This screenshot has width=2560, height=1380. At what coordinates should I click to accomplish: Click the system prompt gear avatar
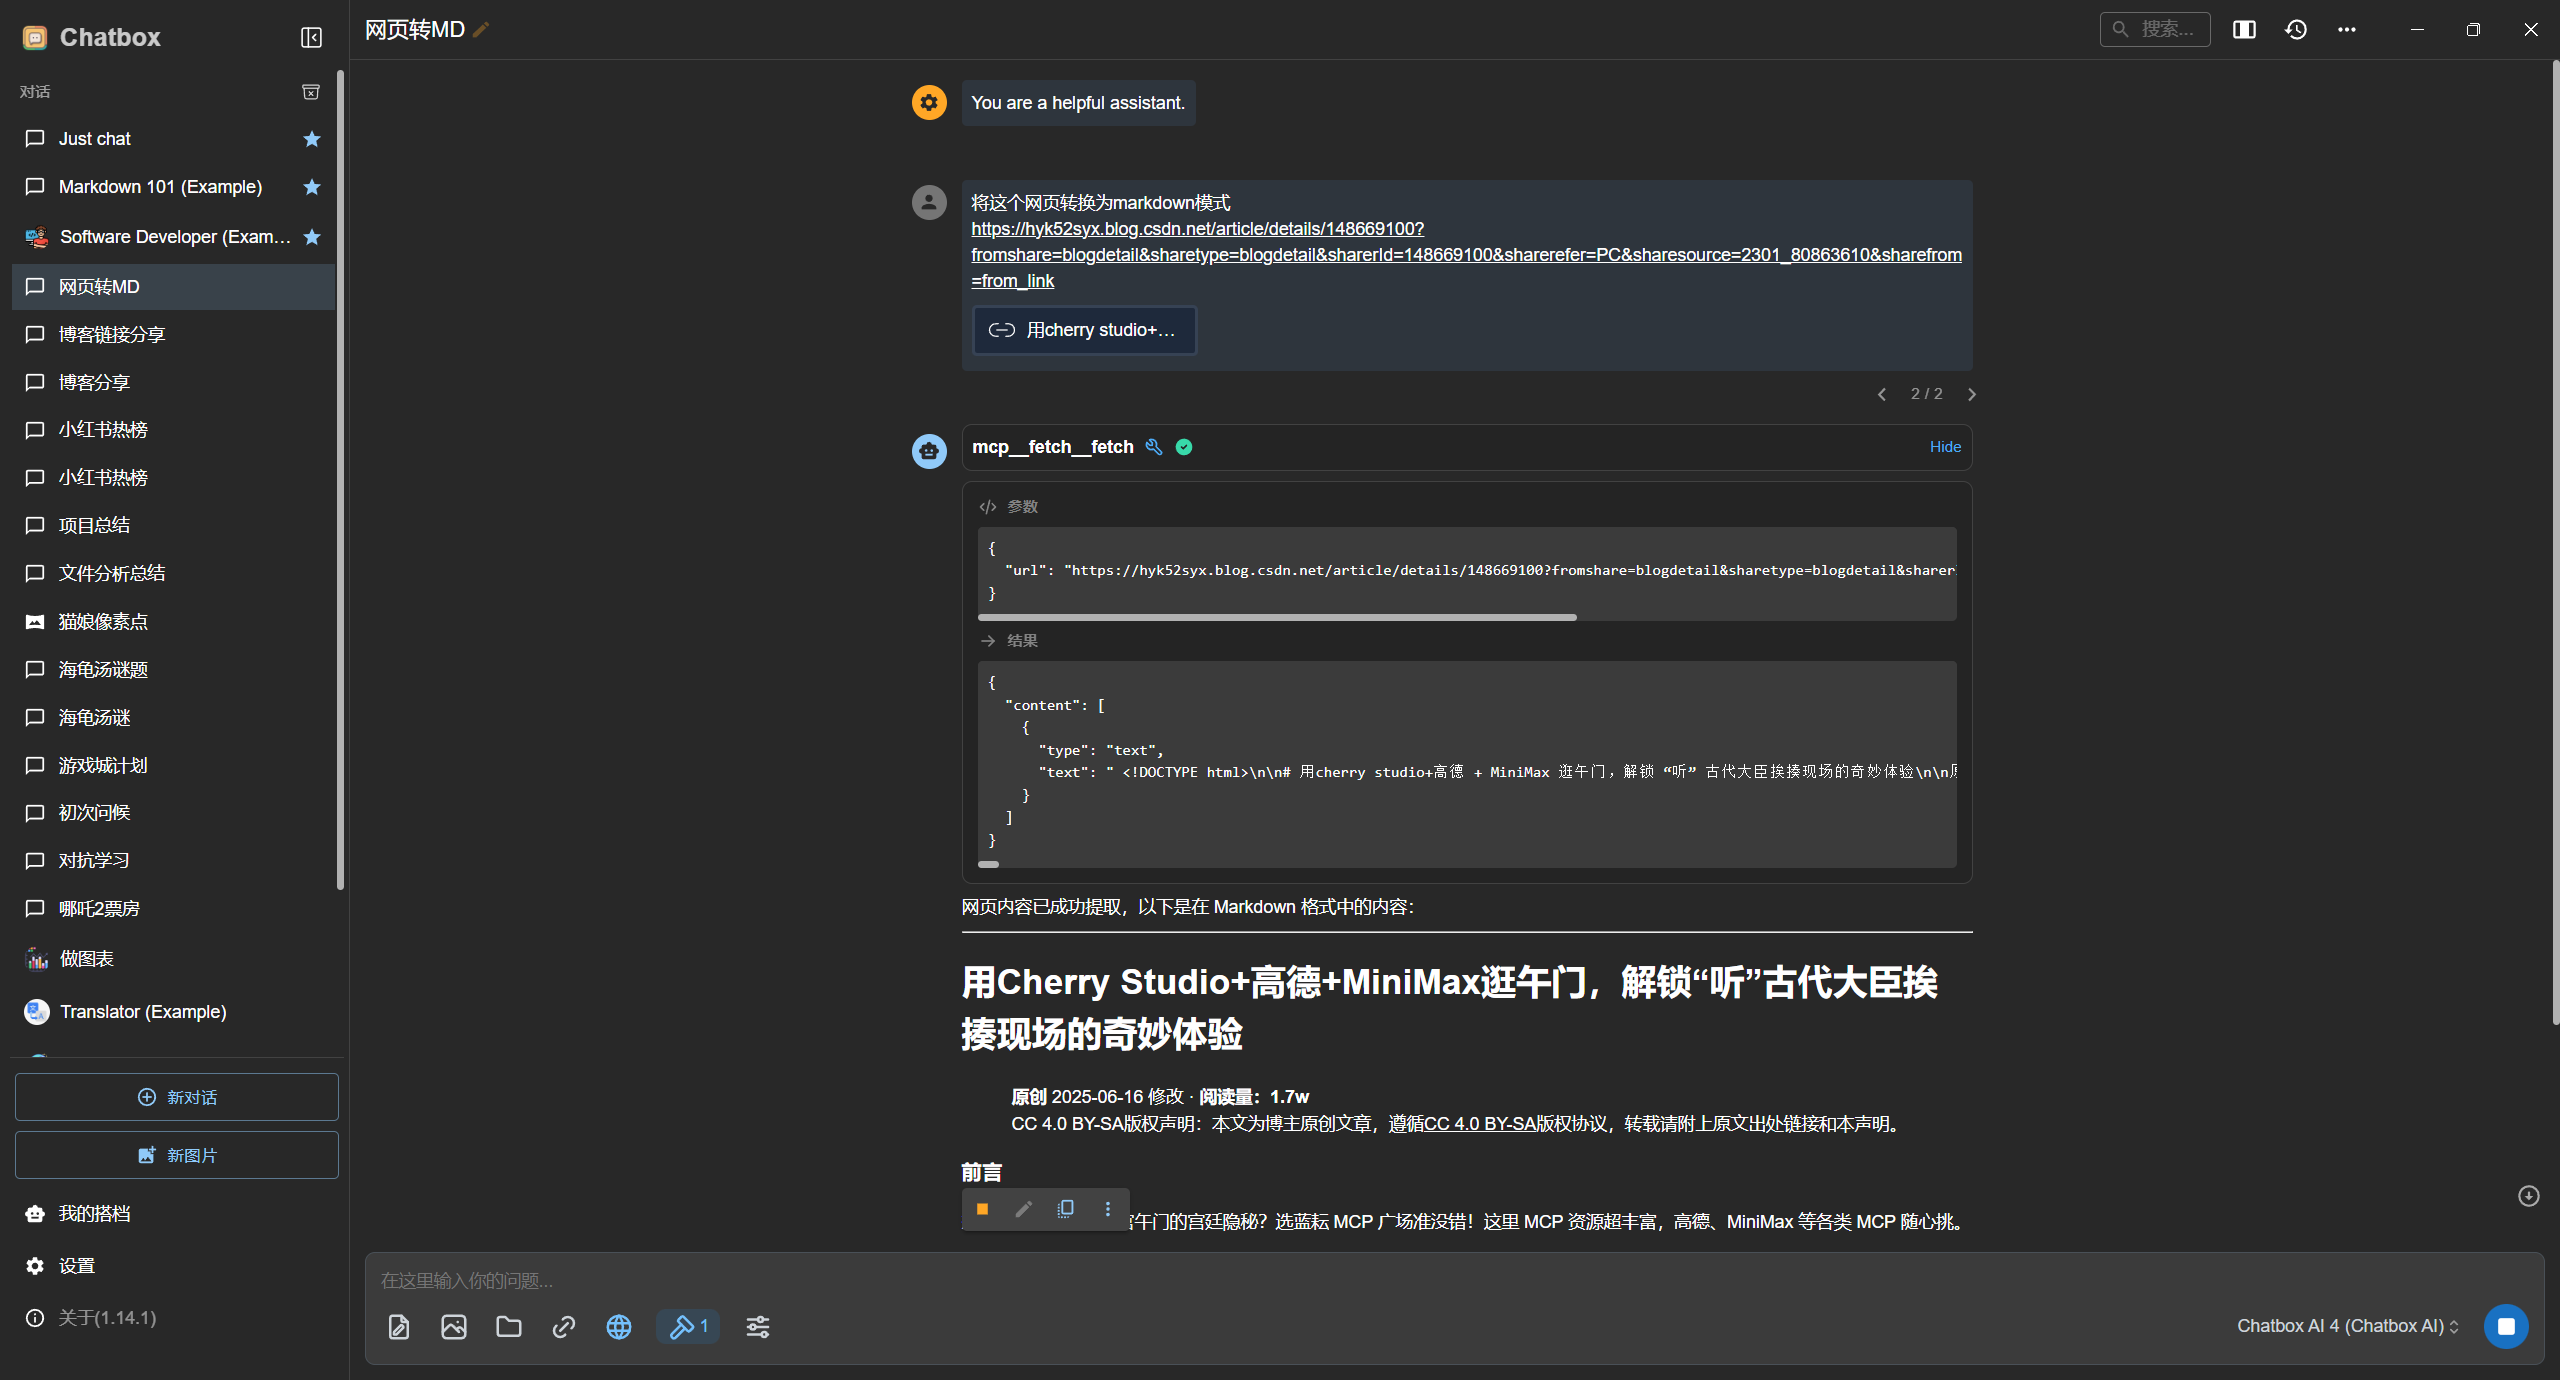coord(929,102)
